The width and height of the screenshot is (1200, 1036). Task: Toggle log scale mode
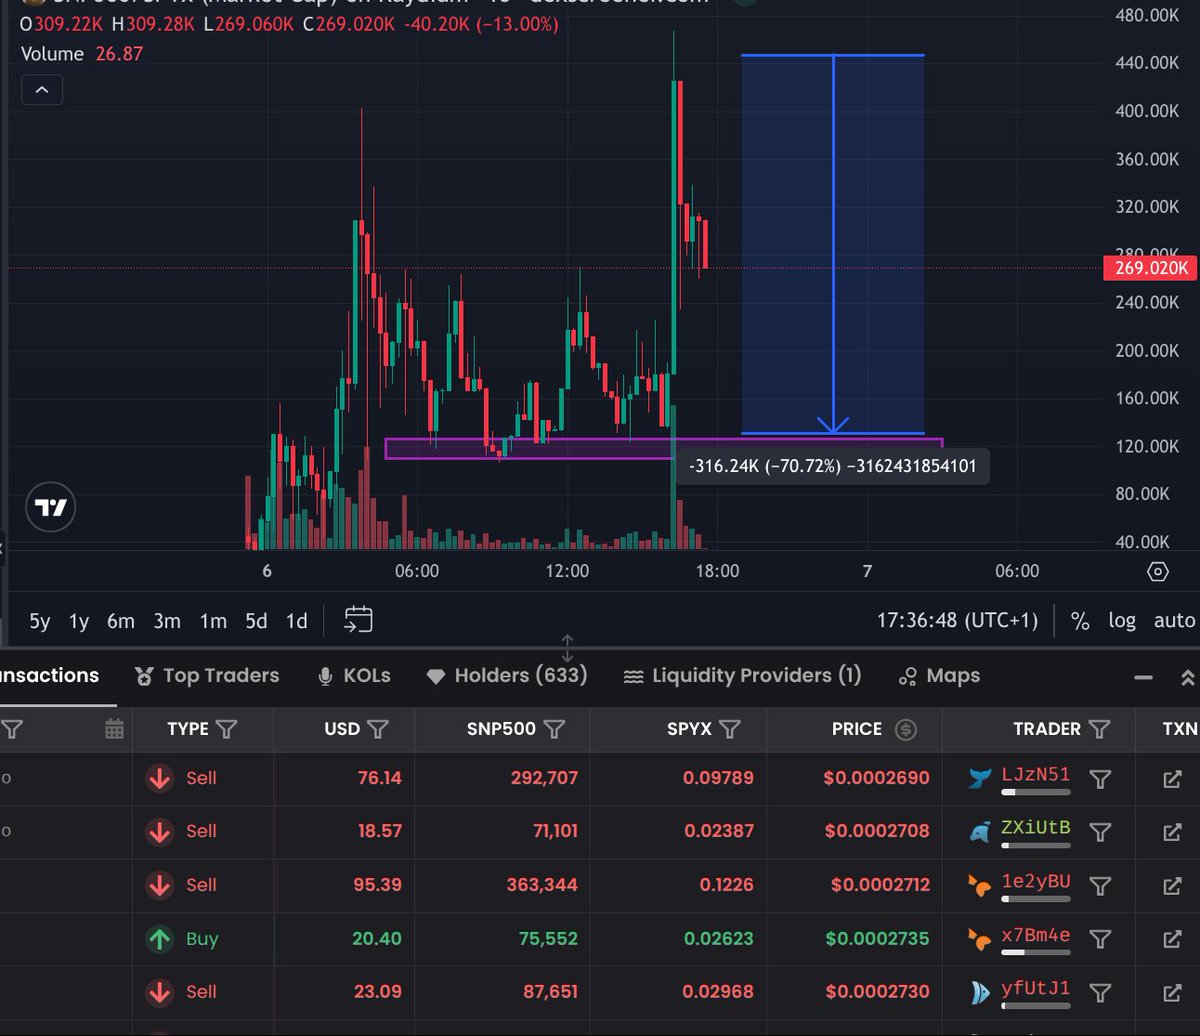pyautogui.click(x=1122, y=621)
